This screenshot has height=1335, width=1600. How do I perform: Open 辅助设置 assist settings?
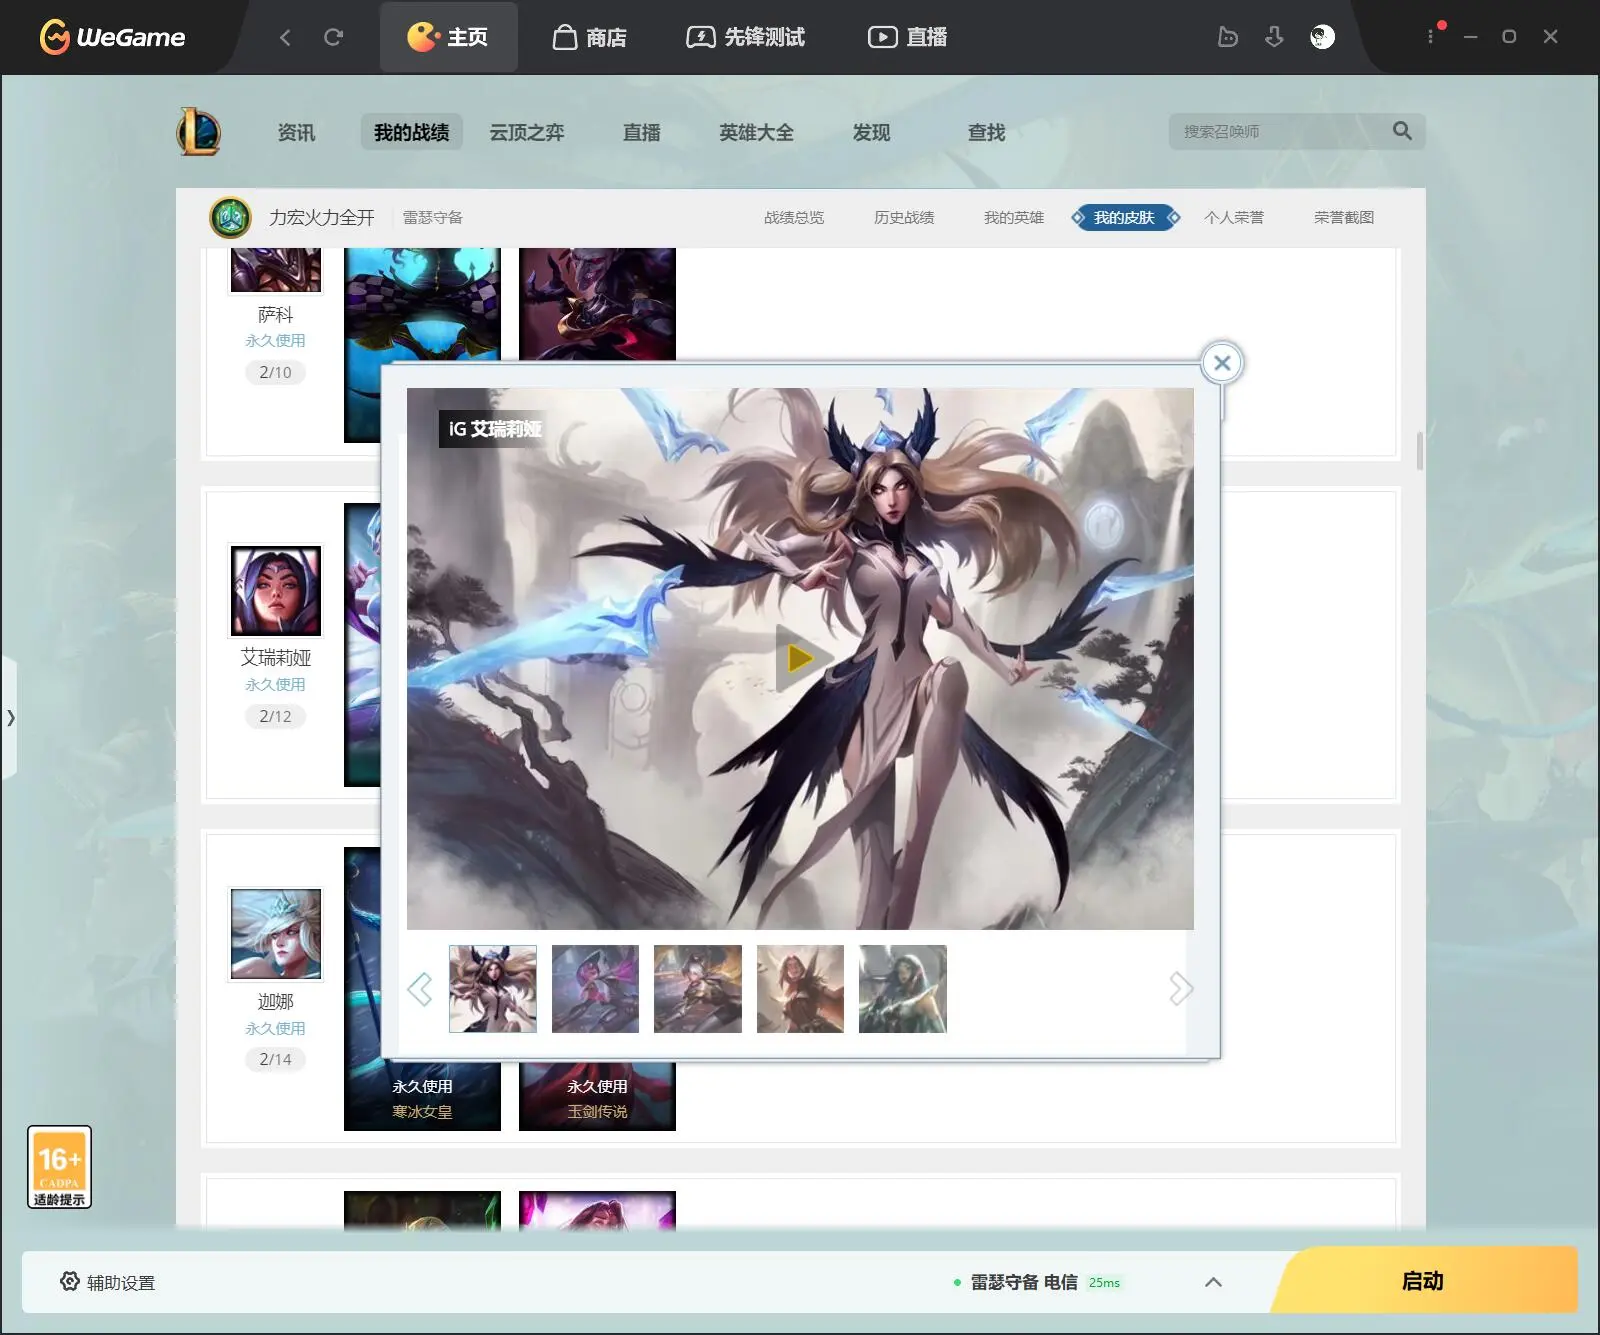[108, 1282]
